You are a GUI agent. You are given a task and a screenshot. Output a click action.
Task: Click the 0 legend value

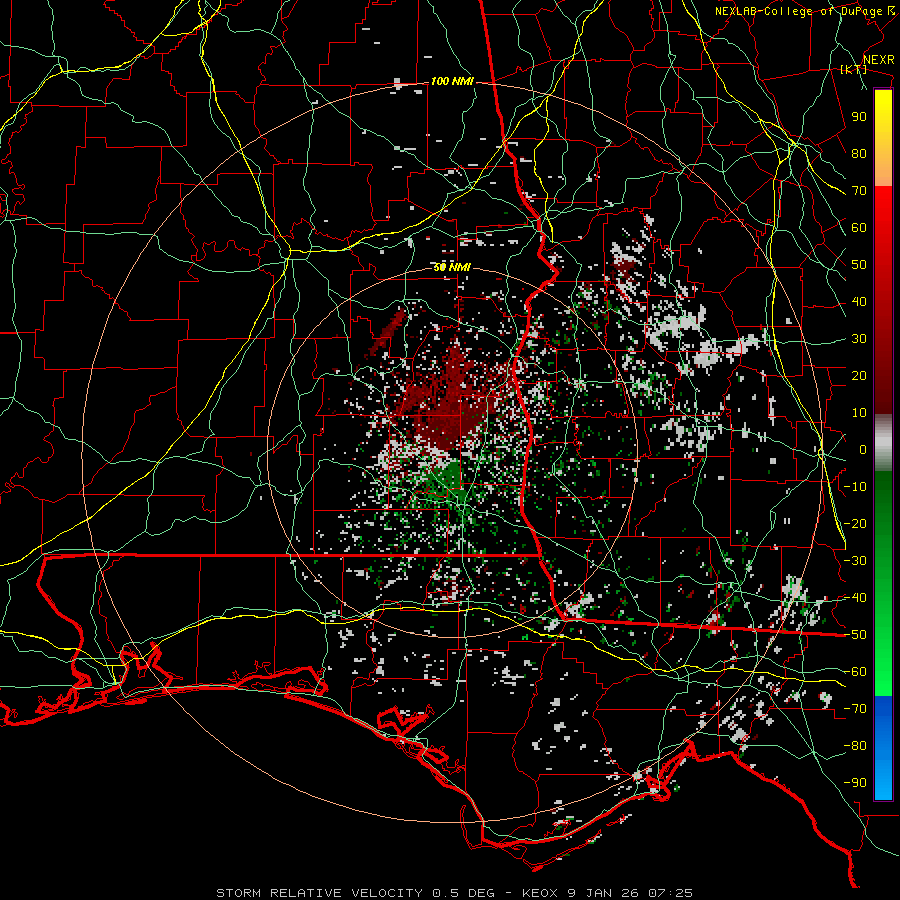863,450
